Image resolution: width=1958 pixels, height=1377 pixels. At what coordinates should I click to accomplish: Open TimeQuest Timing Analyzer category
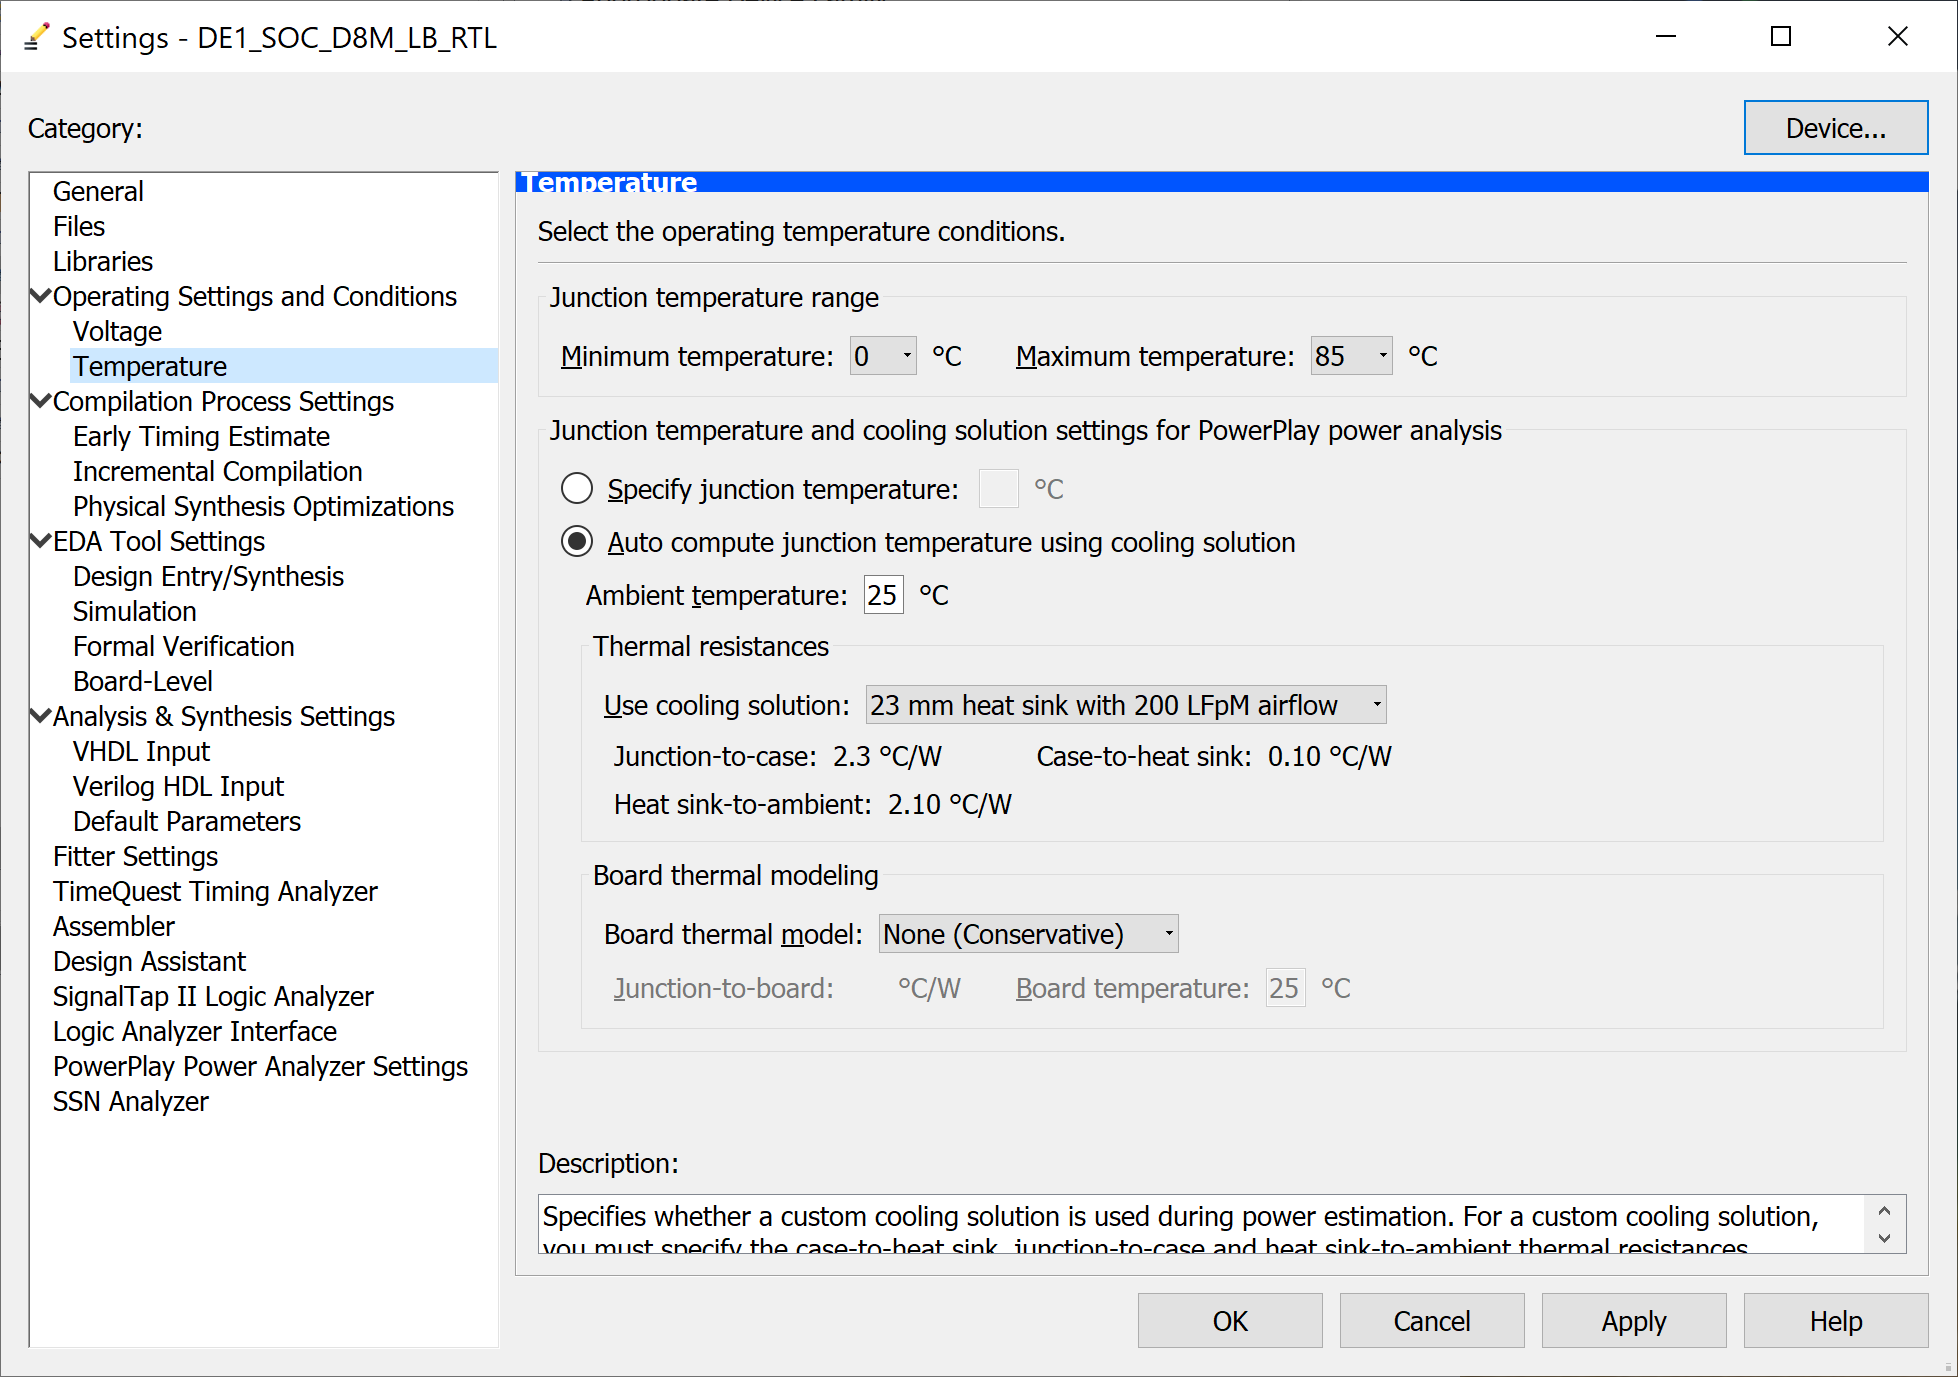[215, 891]
